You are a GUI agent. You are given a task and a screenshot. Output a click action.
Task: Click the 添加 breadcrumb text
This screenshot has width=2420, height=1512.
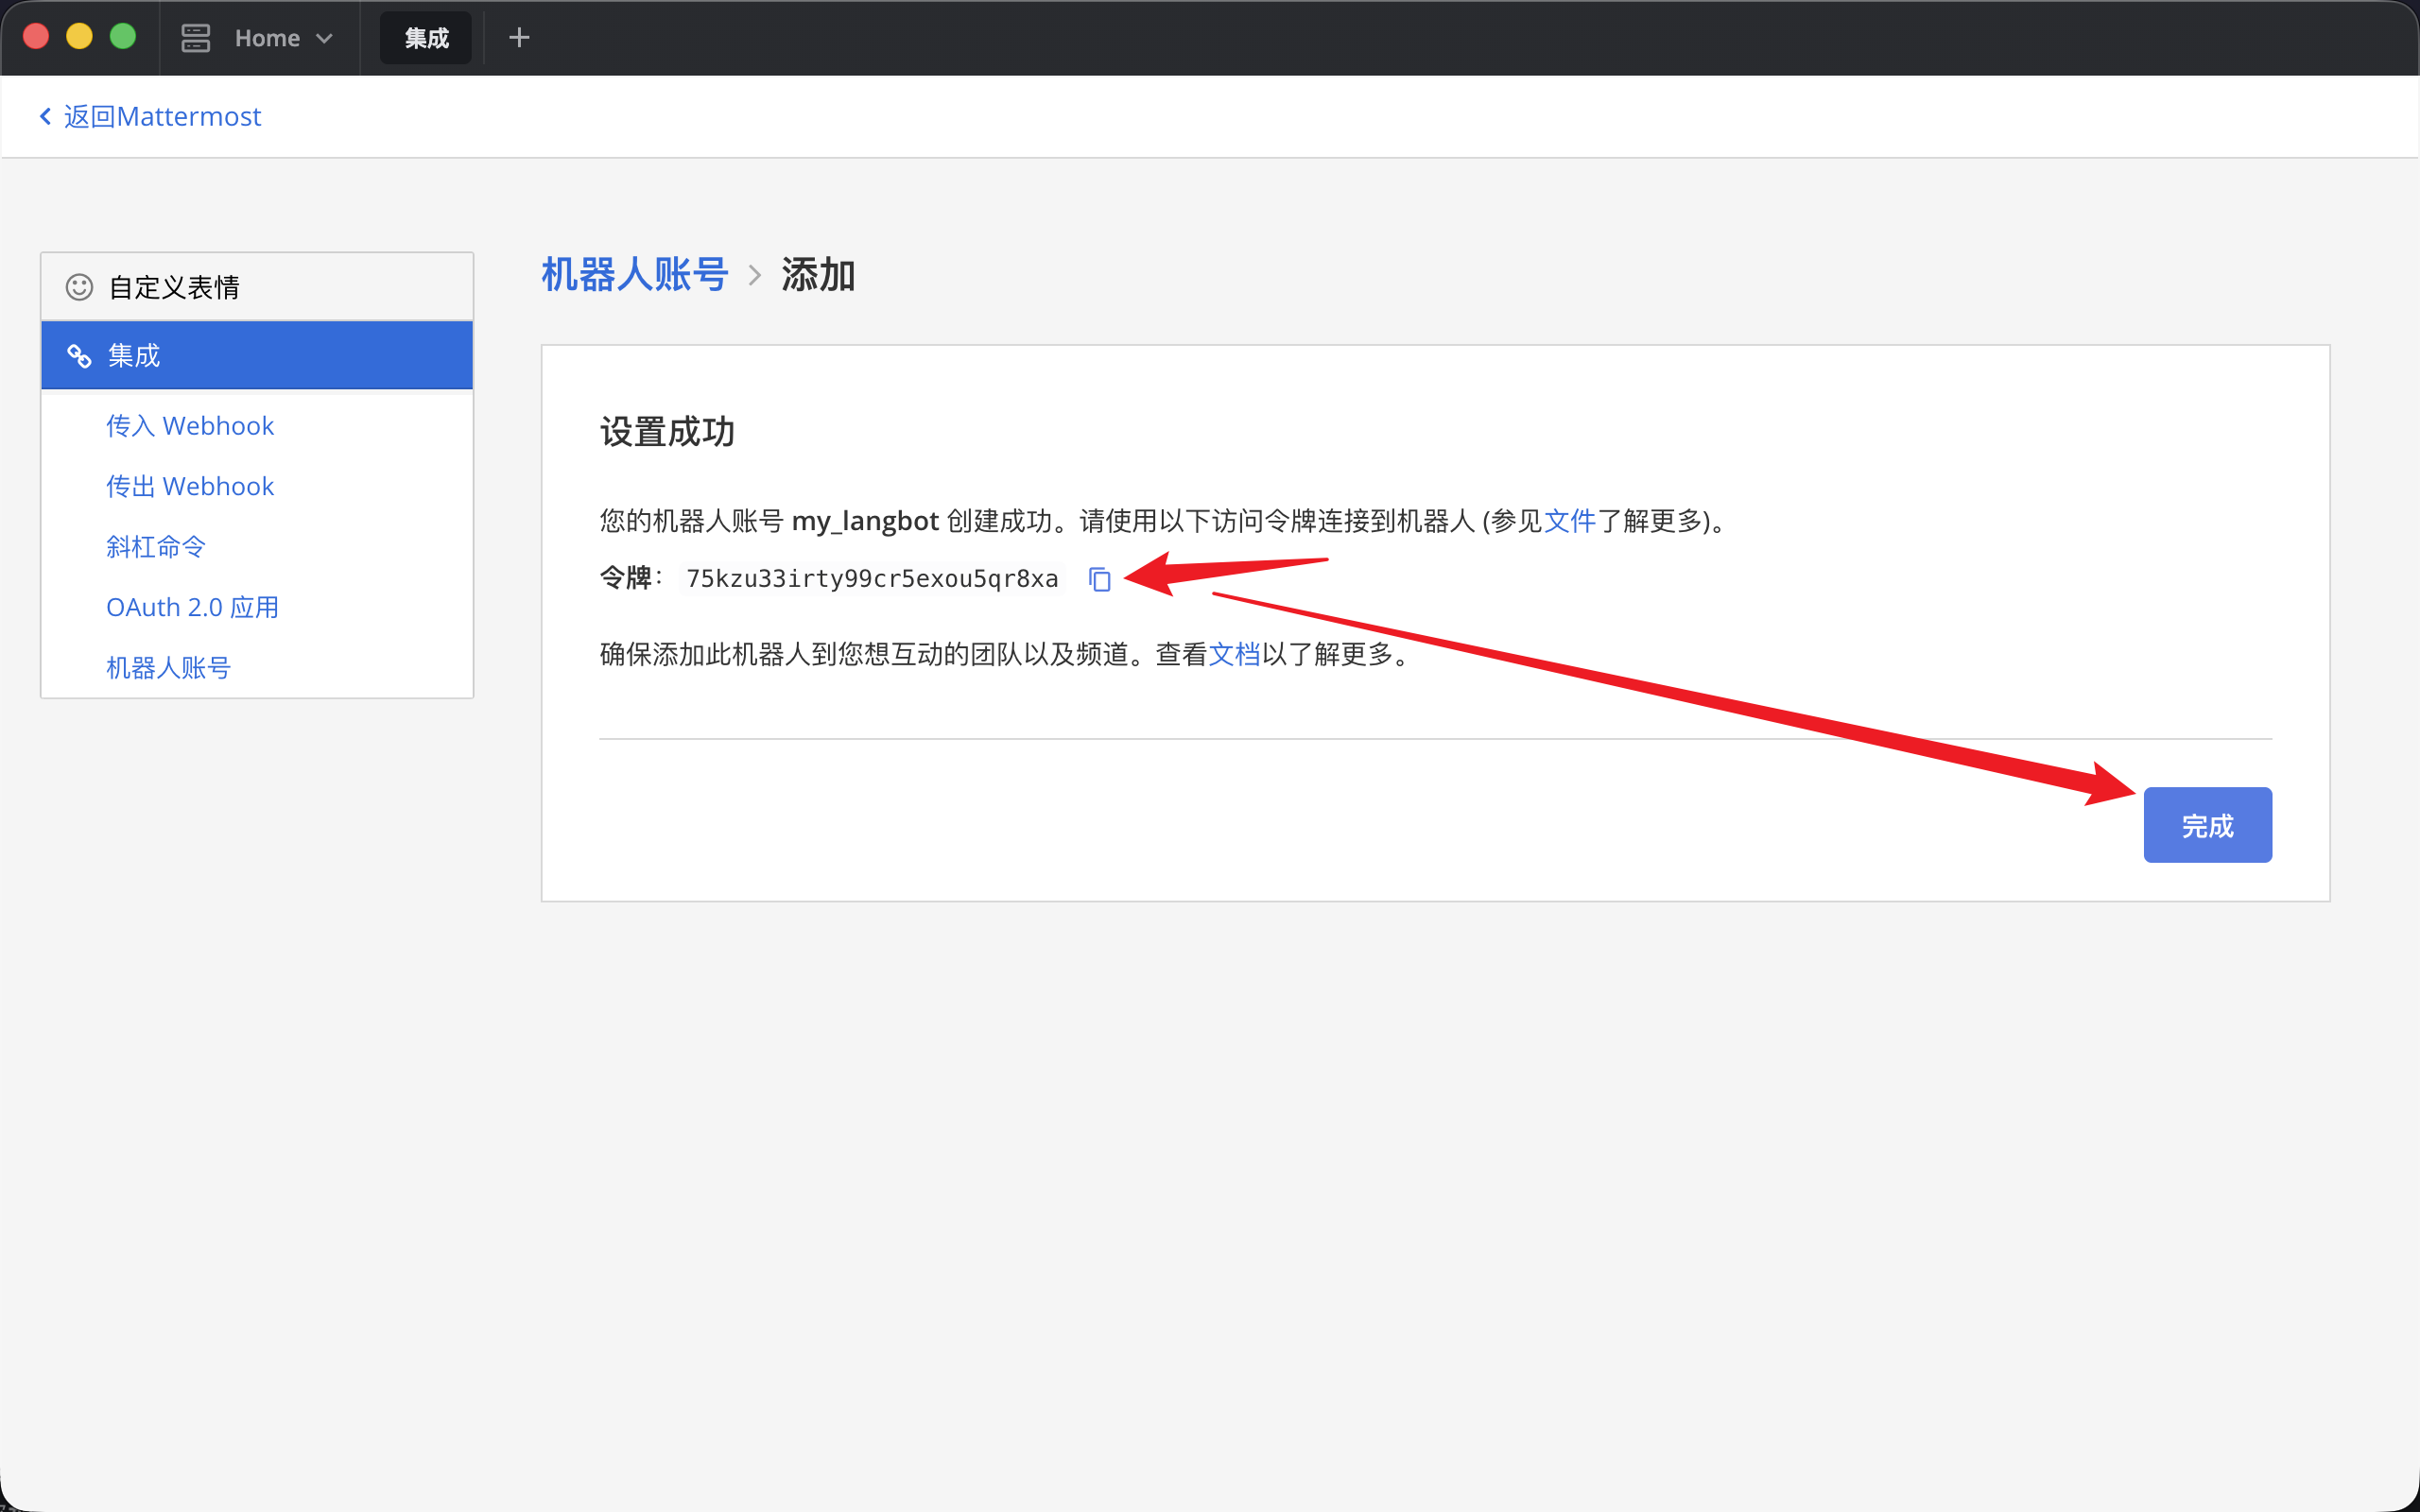point(818,274)
